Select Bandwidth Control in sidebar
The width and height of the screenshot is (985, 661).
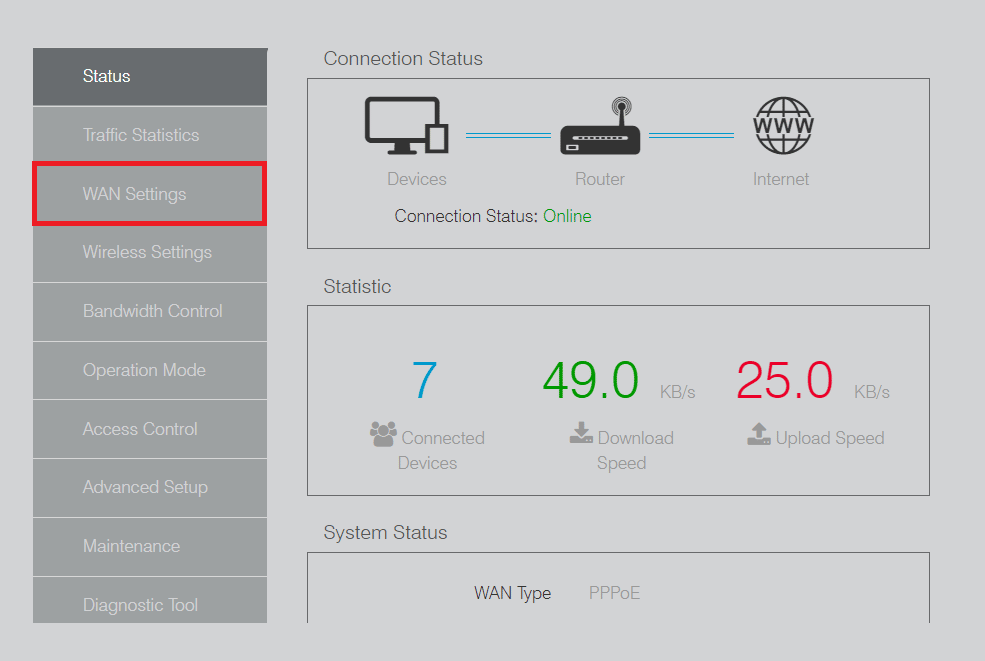(150, 311)
